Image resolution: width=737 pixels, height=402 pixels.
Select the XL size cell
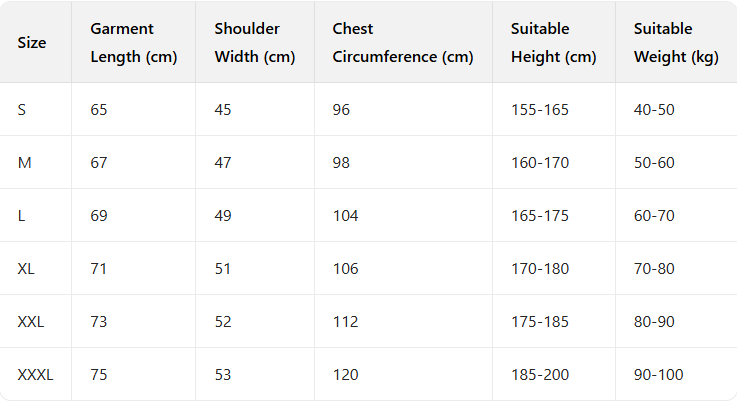[x=27, y=269]
